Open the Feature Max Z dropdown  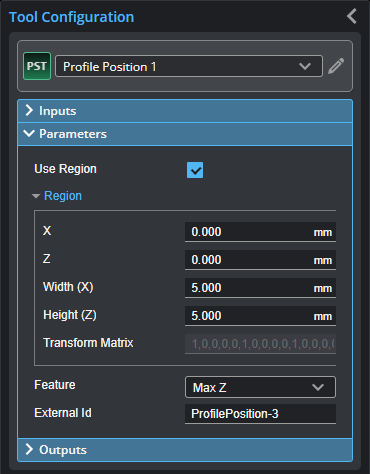[x=260, y=387]
